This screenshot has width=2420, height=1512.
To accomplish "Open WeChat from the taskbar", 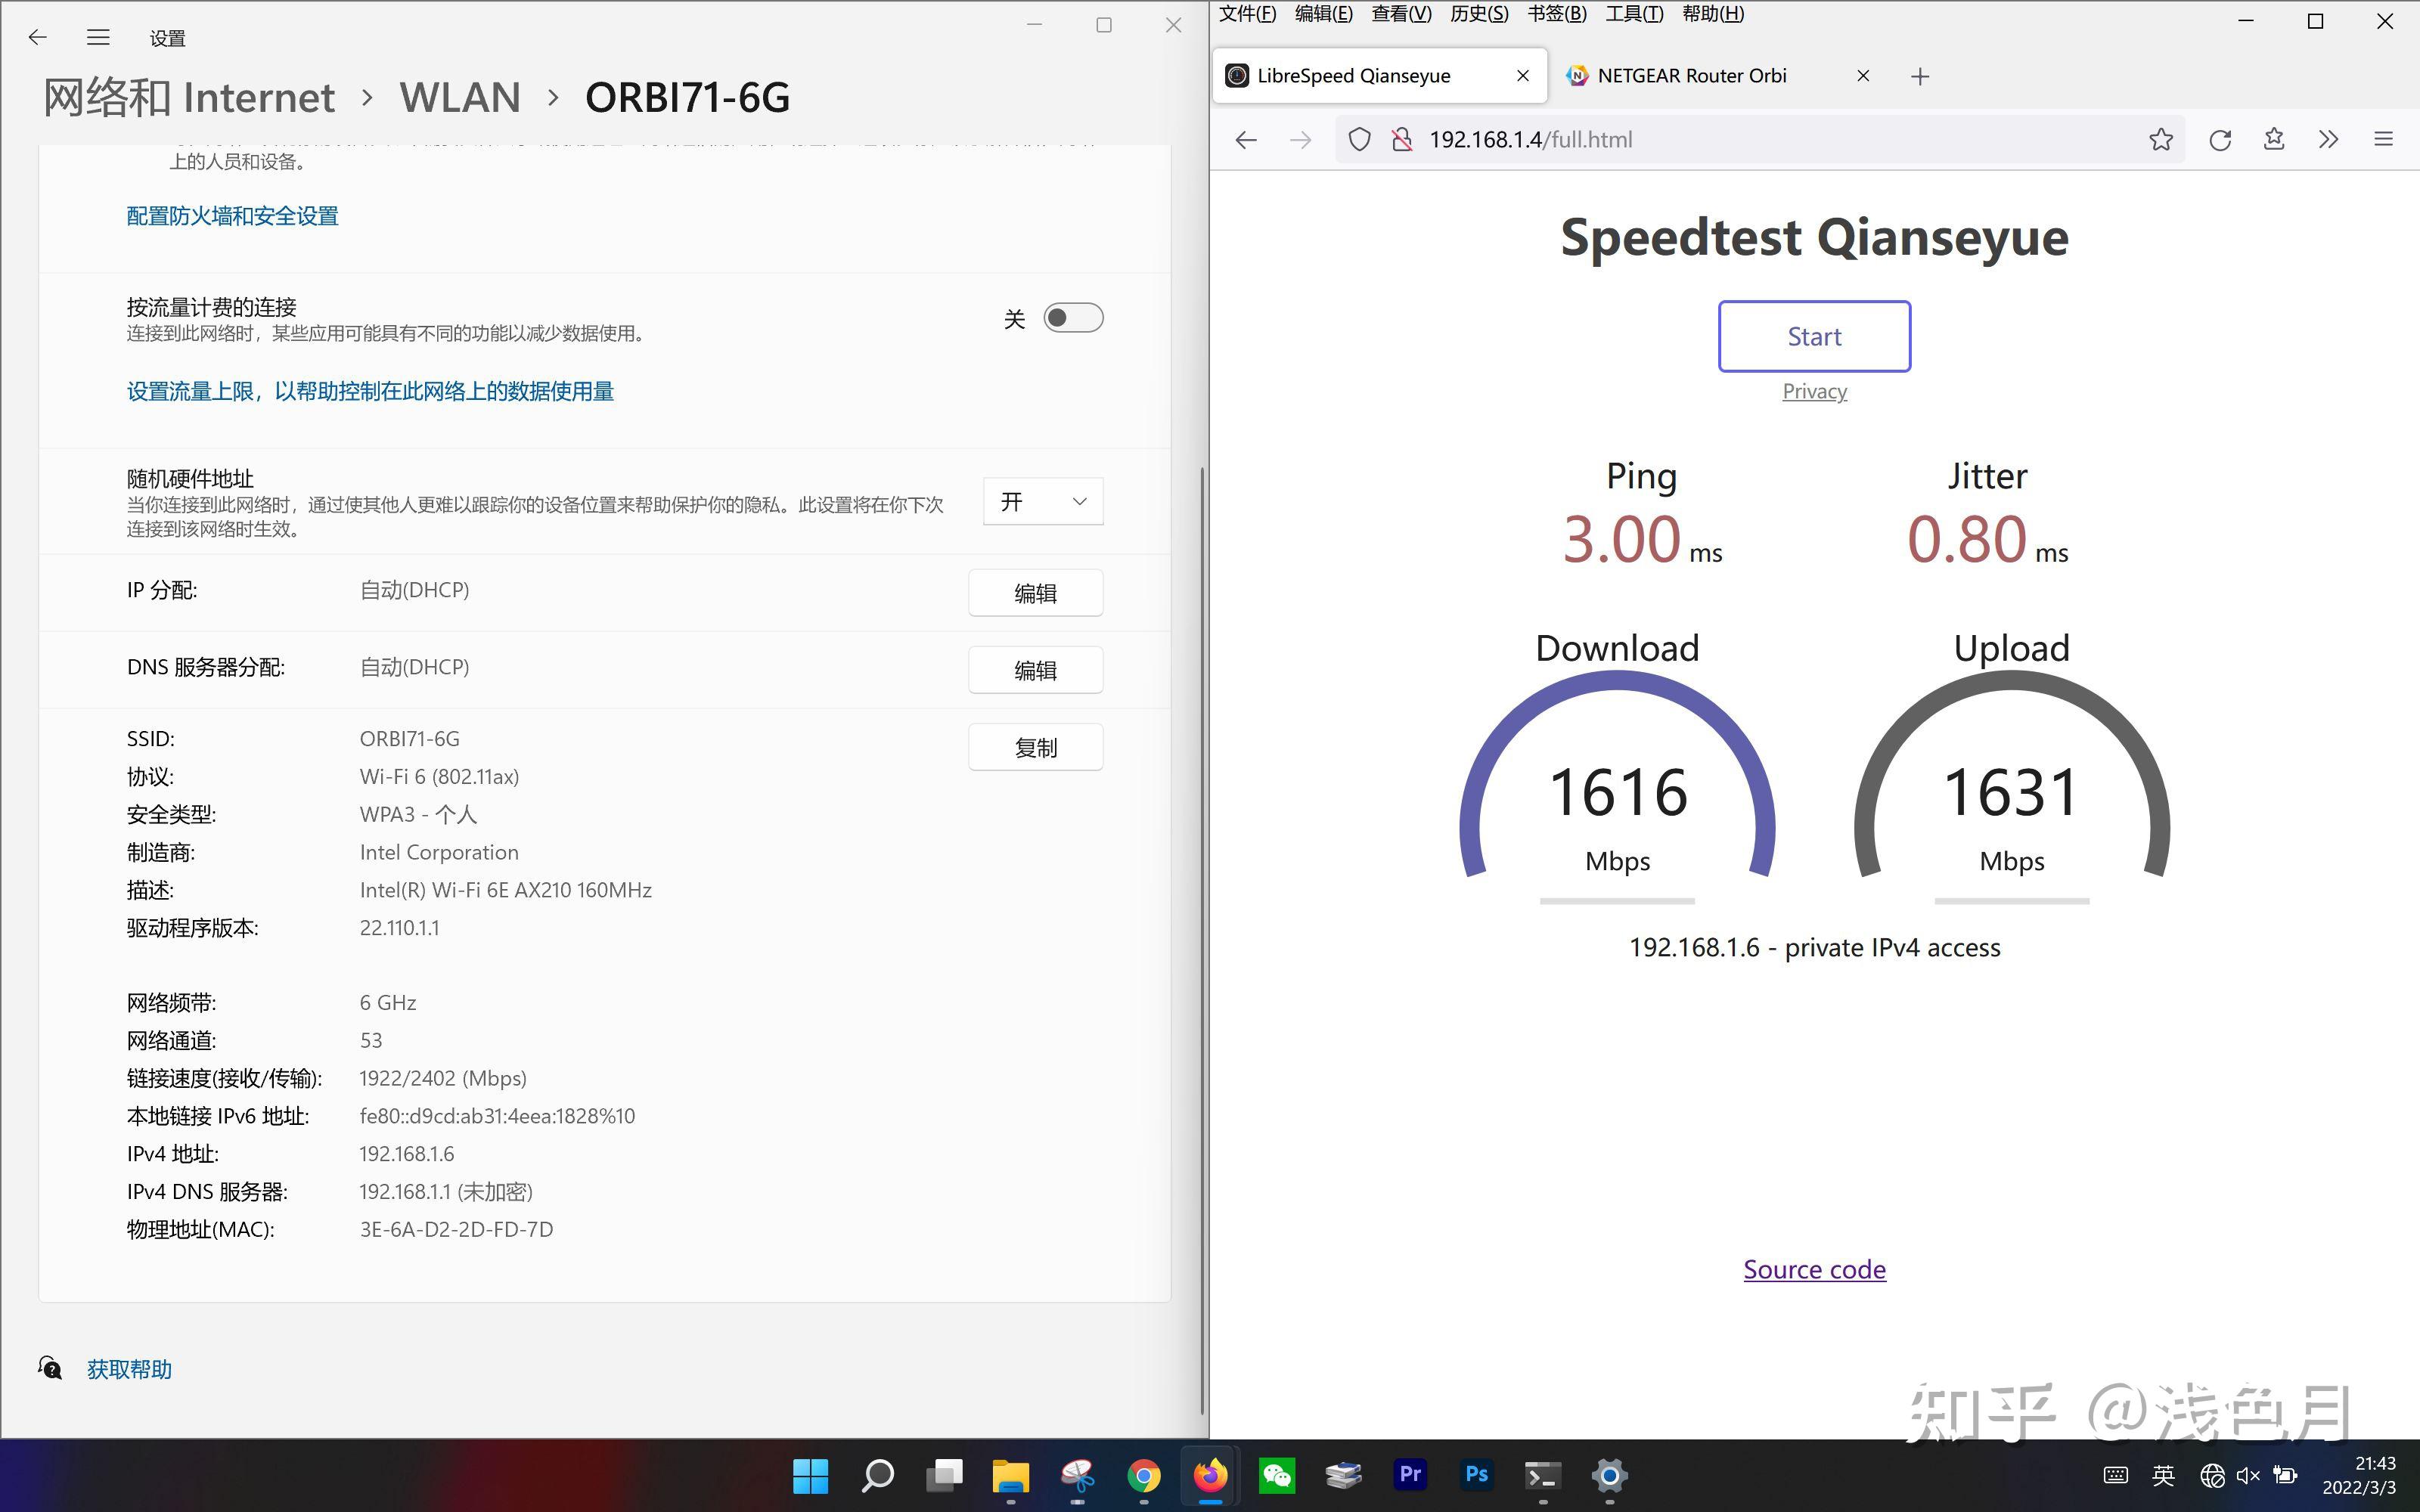I will 1278,1475.
